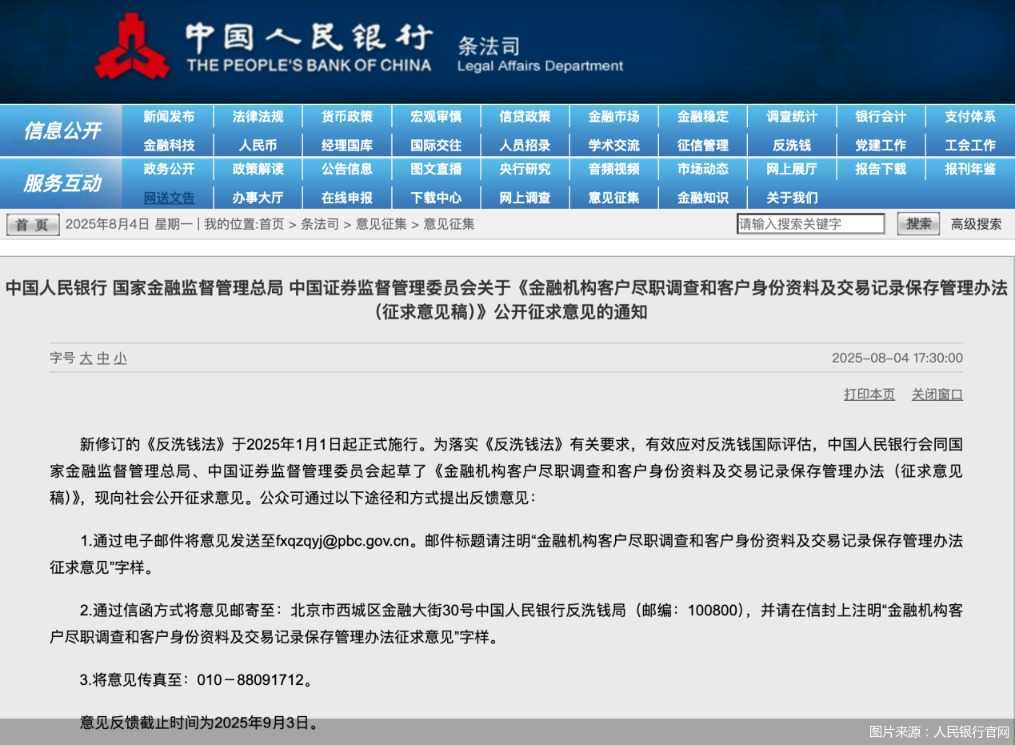Go to the 宏观审慎 section

click(x=436, y=117)
